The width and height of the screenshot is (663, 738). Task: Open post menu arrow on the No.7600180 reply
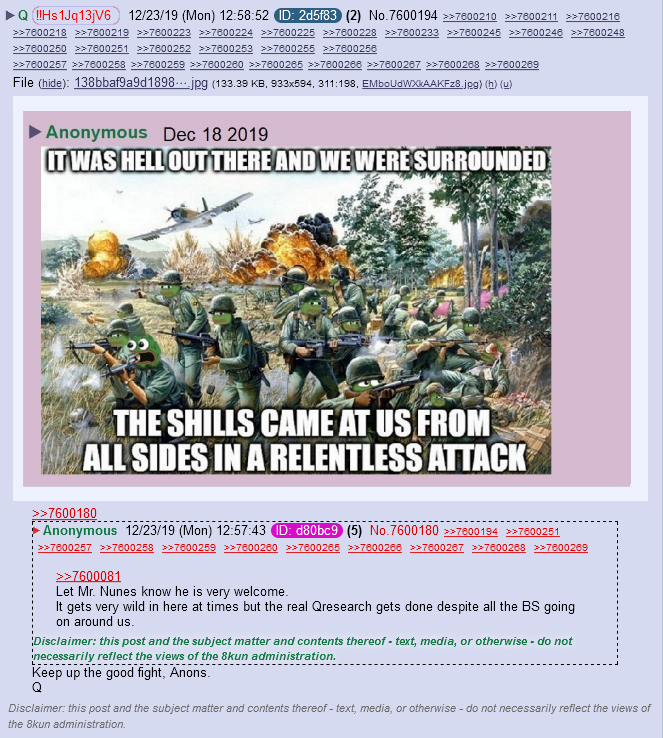click(x=36, y=530)
